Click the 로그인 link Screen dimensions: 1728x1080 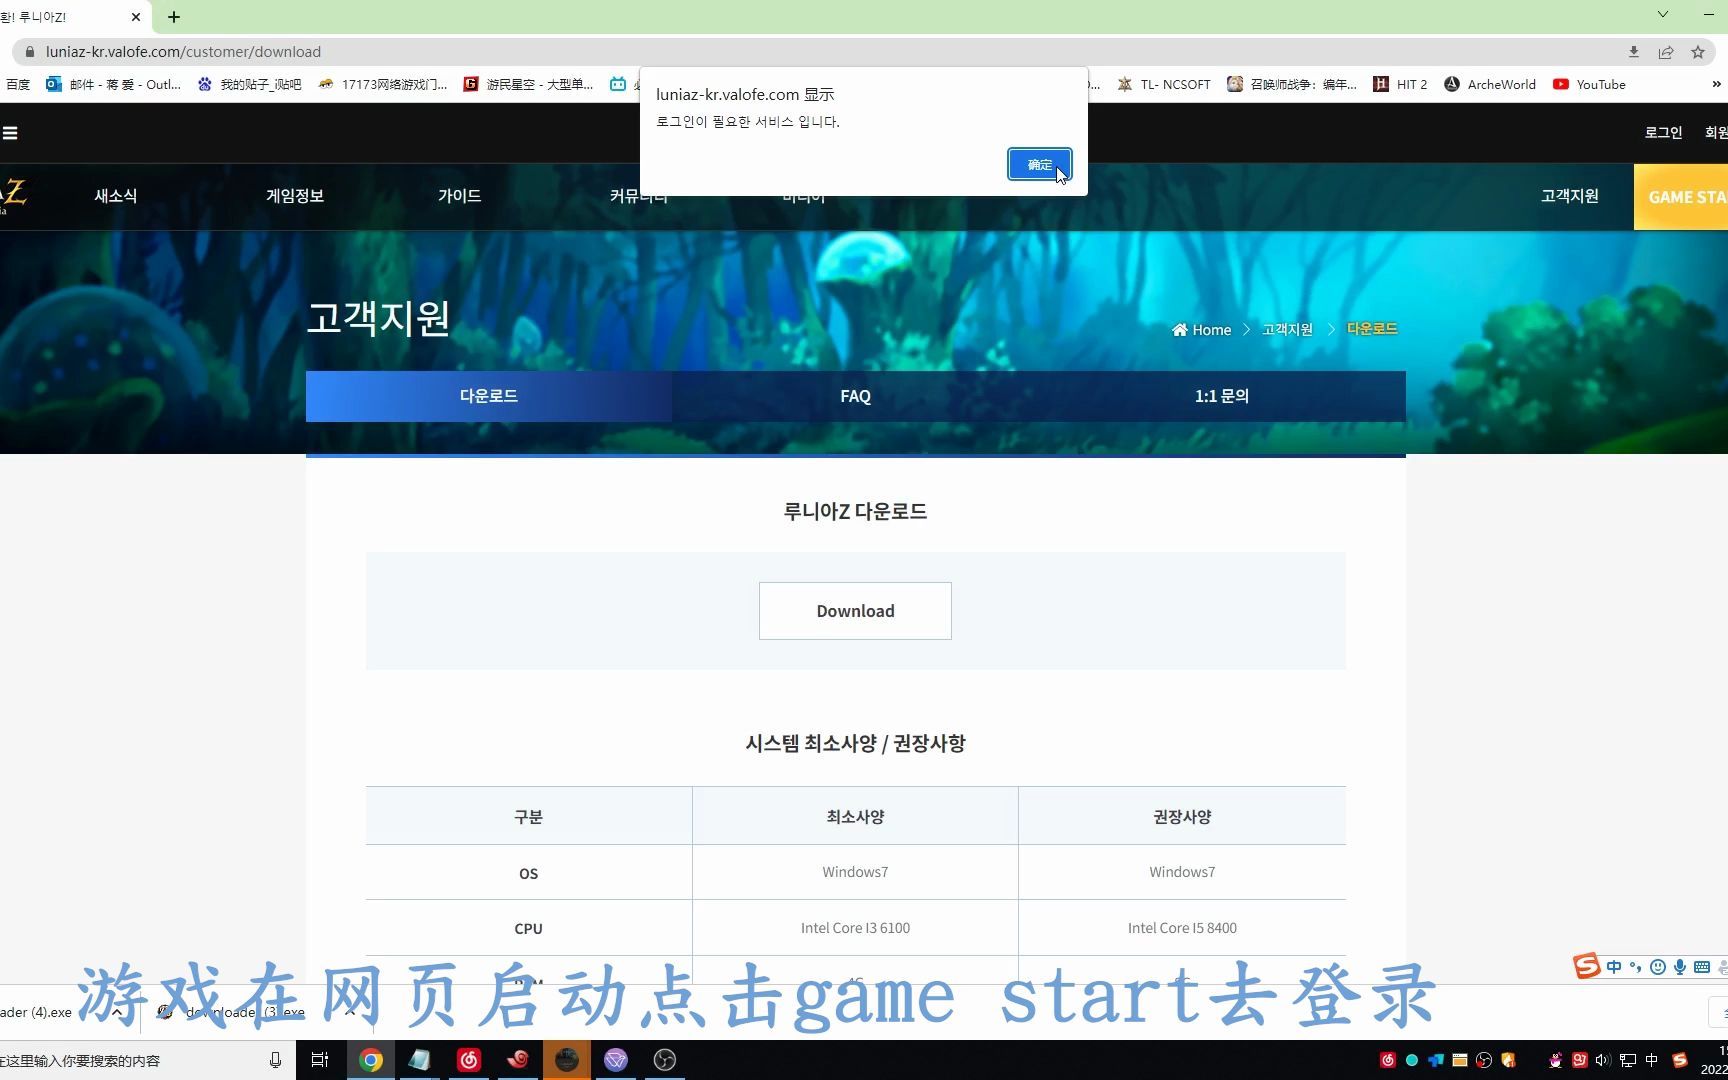point(1663,132)
